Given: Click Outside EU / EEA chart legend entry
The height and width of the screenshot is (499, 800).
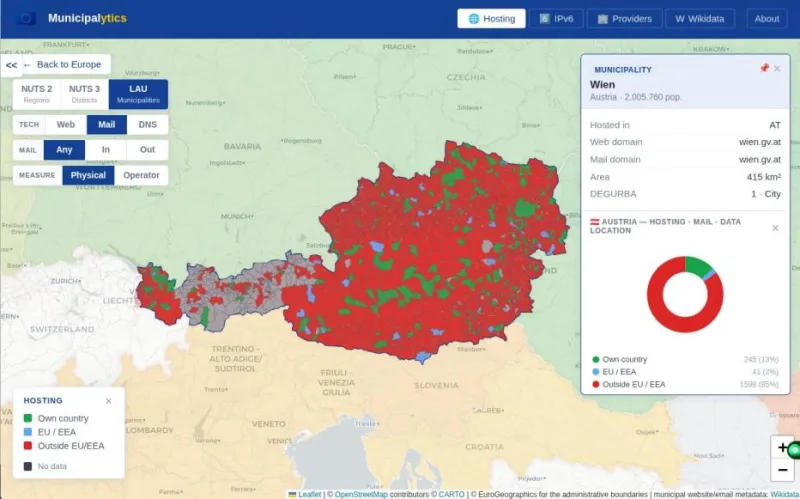Looking at the screenshot, I should pos(685,384).
